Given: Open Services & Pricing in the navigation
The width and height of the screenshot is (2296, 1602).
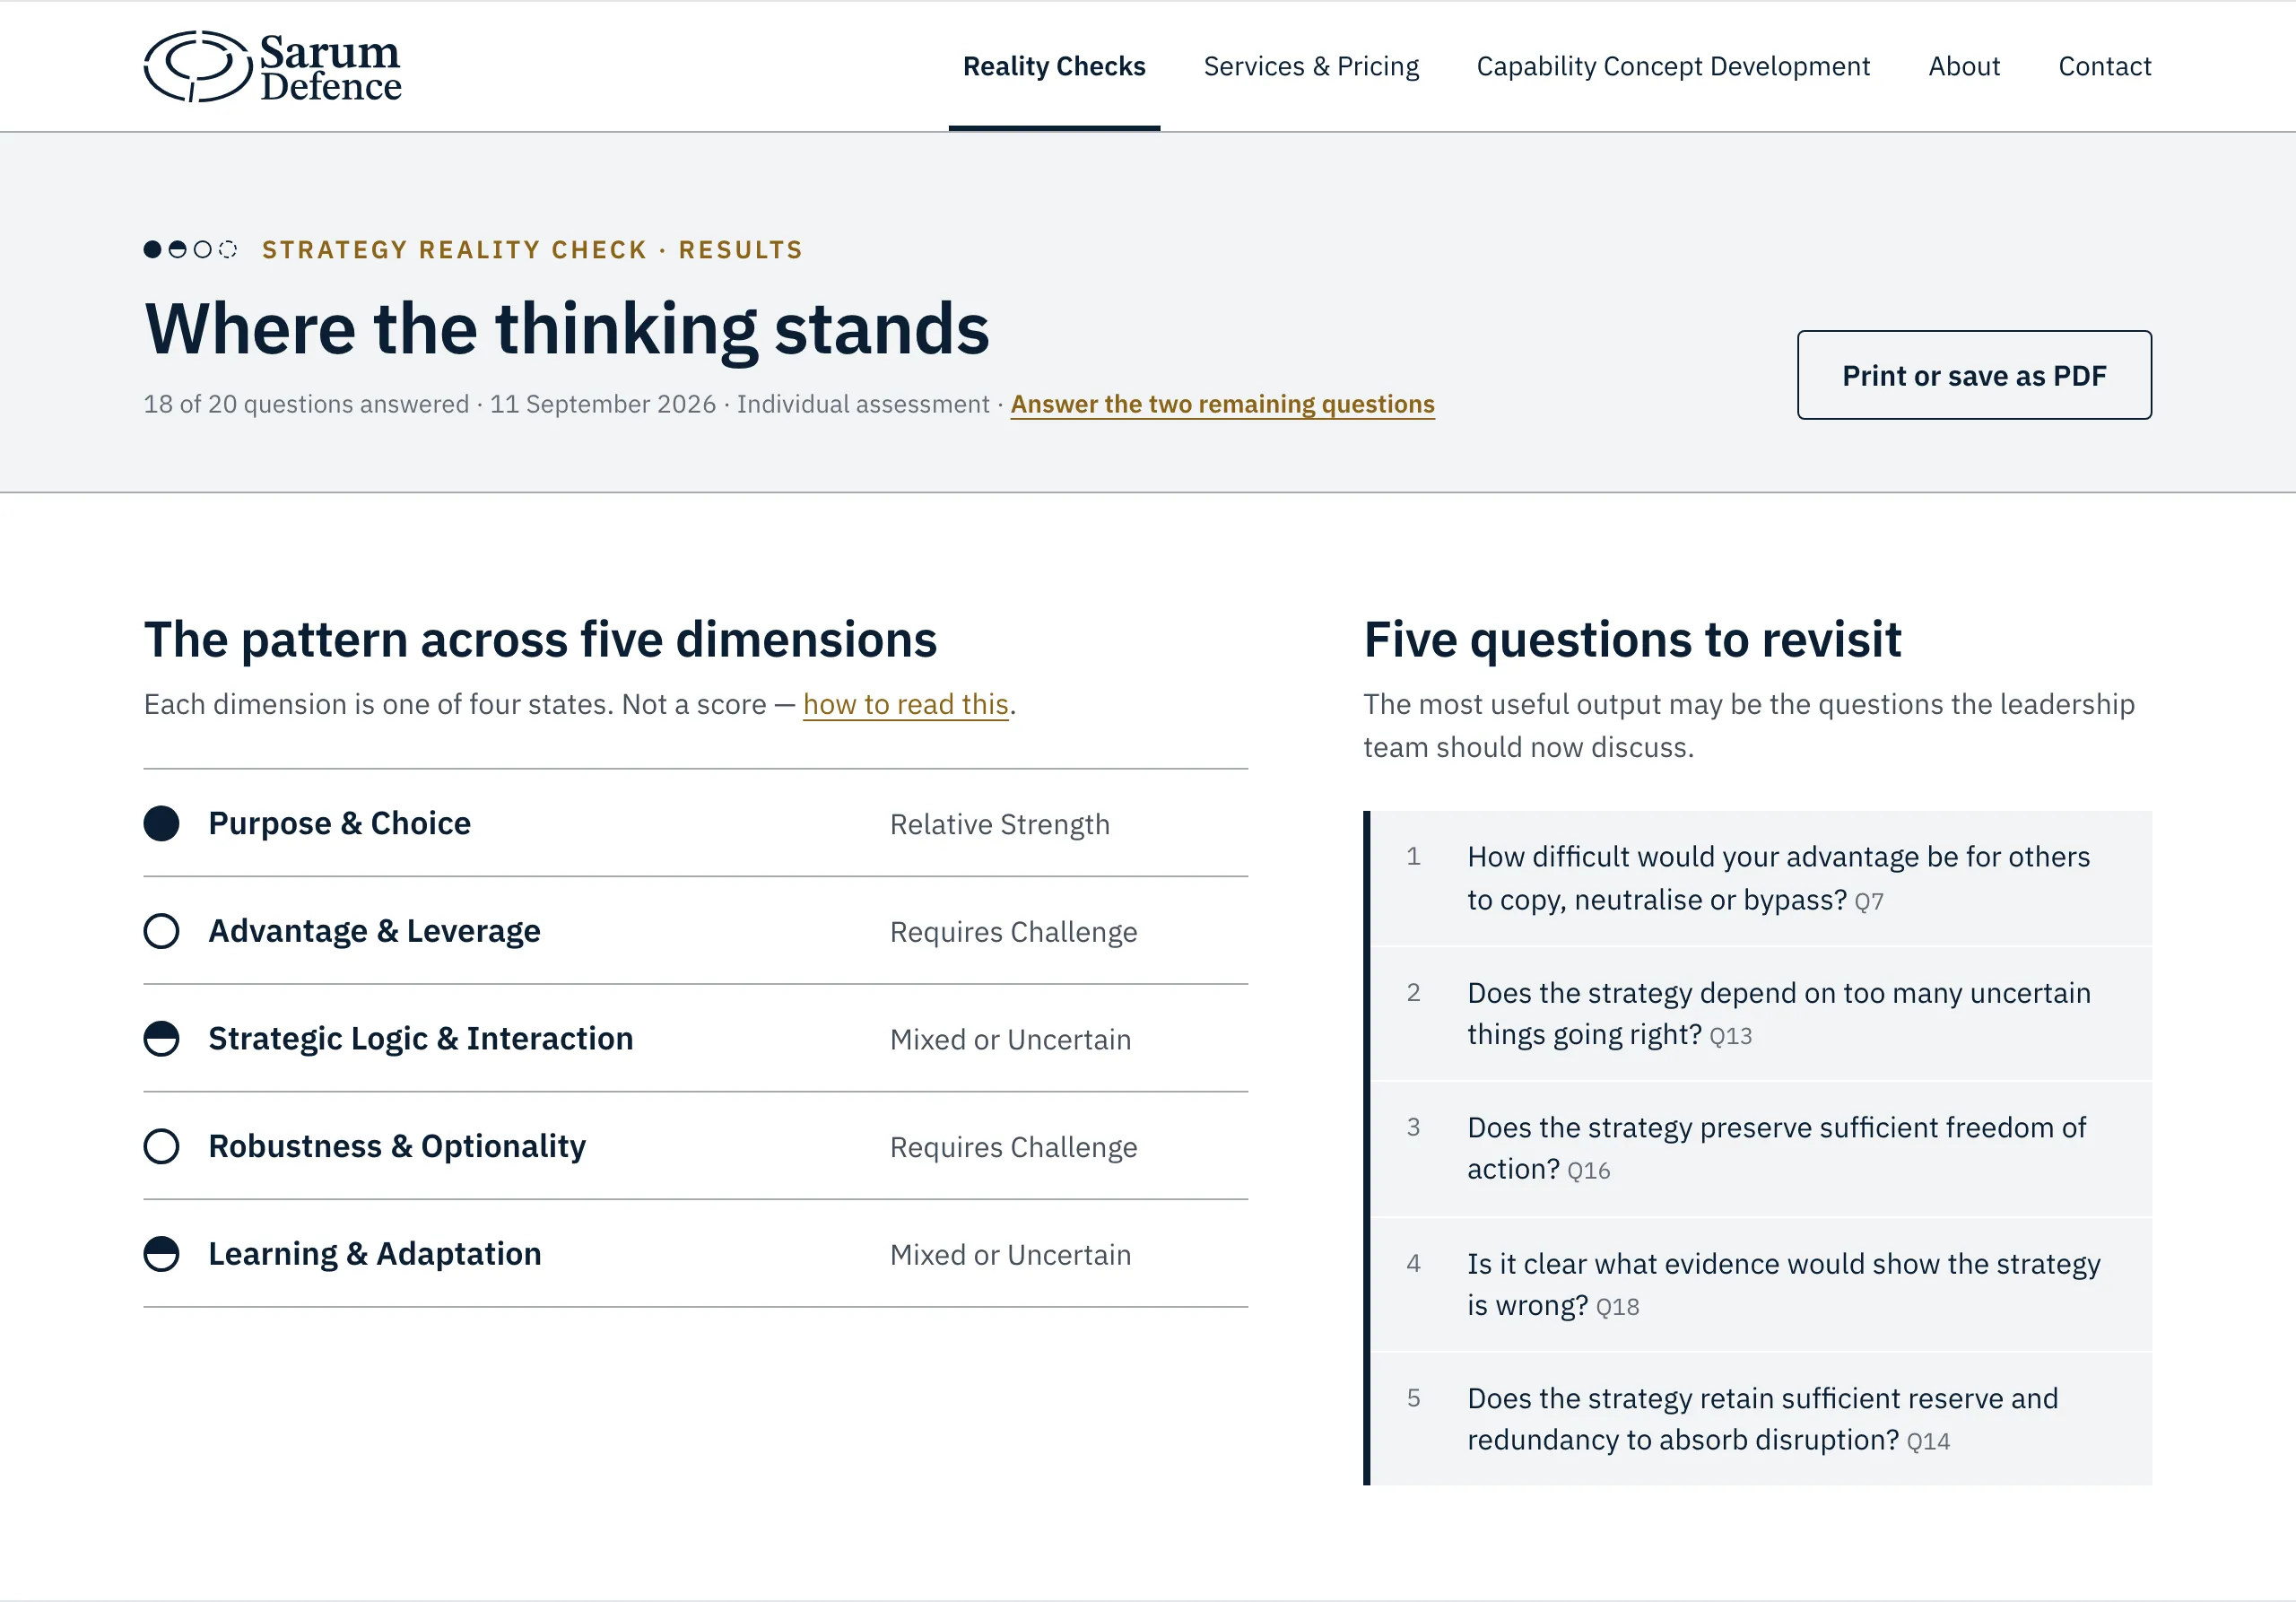Looking at the screenshot, I should (x=1311, y=66).
